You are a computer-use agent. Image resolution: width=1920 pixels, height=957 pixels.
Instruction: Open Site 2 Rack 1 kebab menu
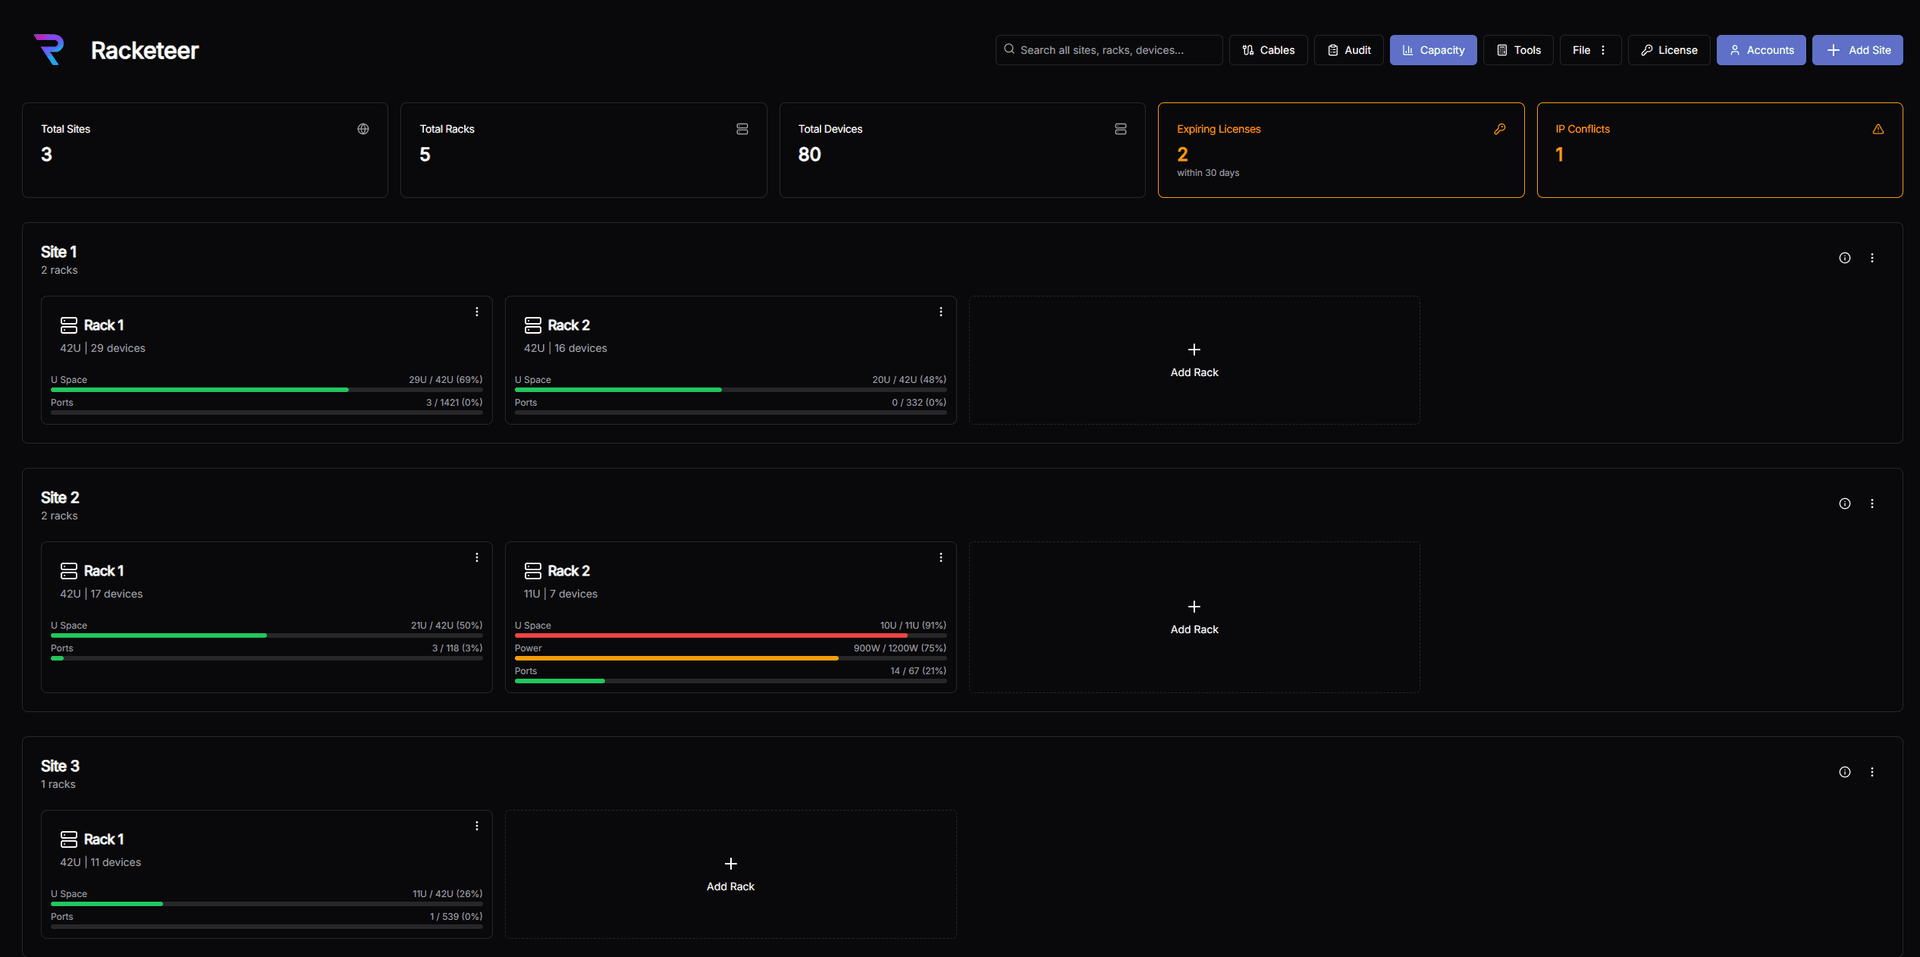(x=476, y=558)
